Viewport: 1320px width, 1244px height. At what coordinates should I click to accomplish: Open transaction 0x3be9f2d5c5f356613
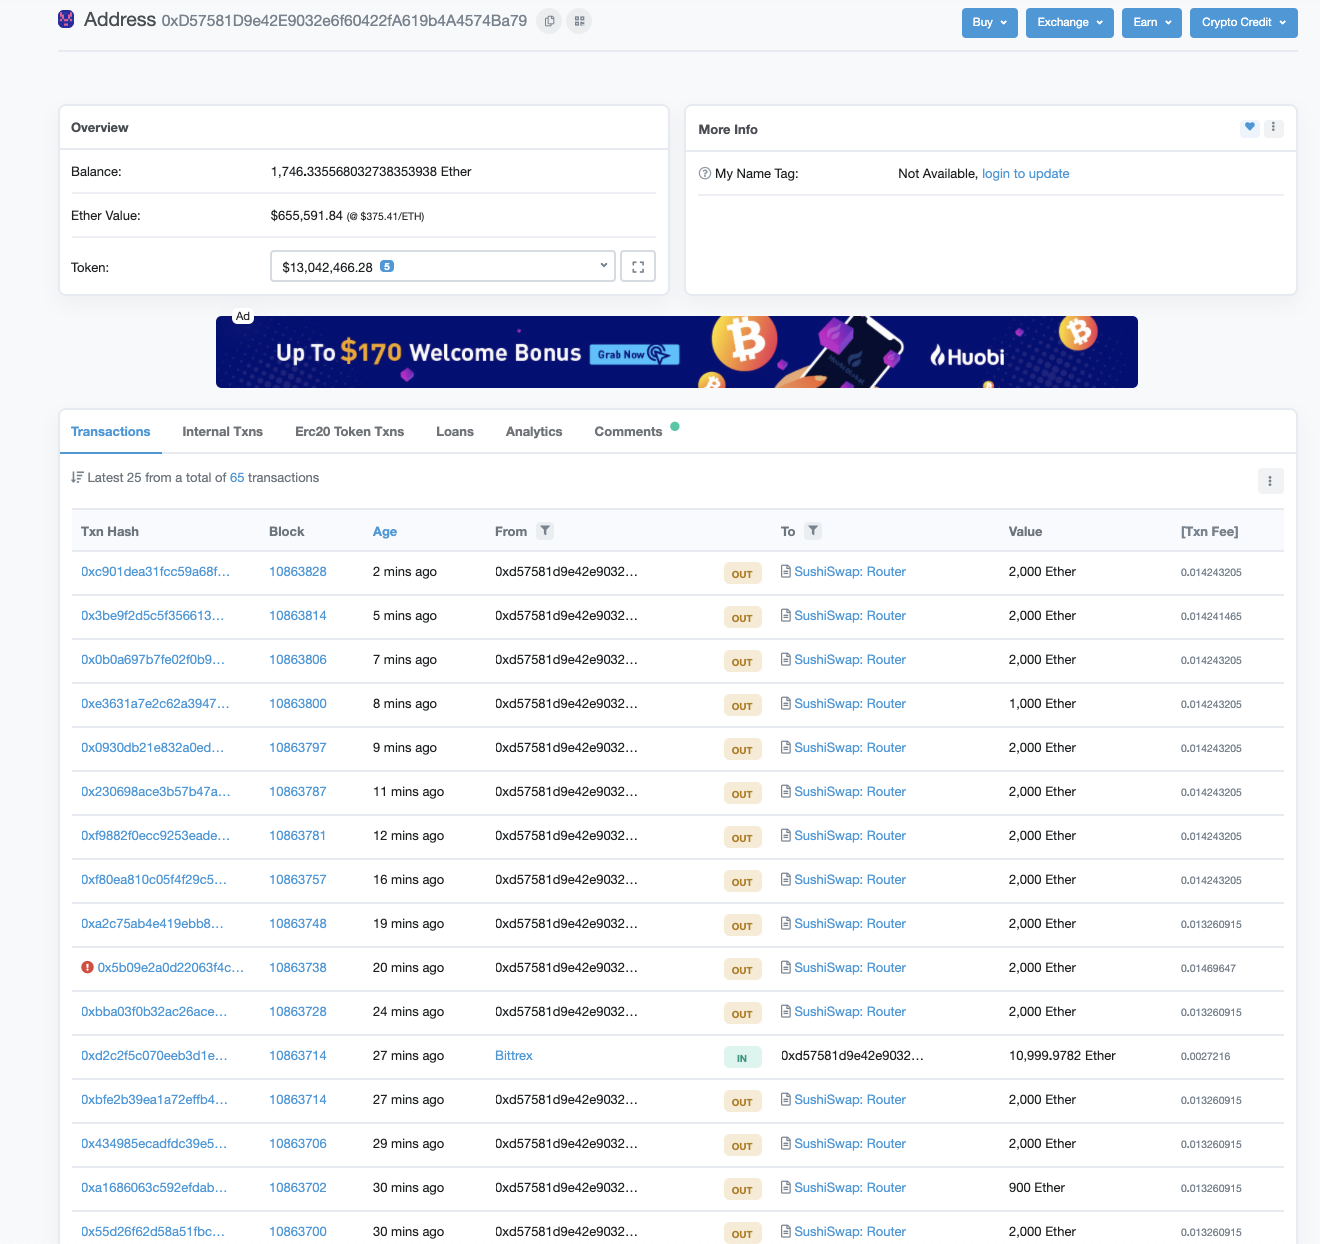point(152,616)
